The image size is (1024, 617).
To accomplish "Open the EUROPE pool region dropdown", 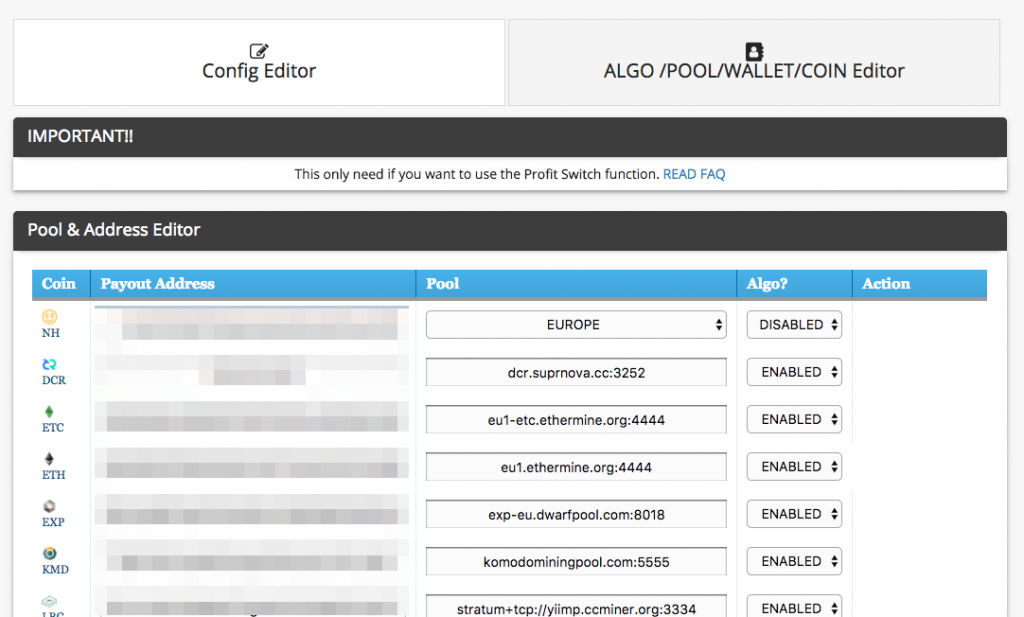I will (x=576, y=325).
